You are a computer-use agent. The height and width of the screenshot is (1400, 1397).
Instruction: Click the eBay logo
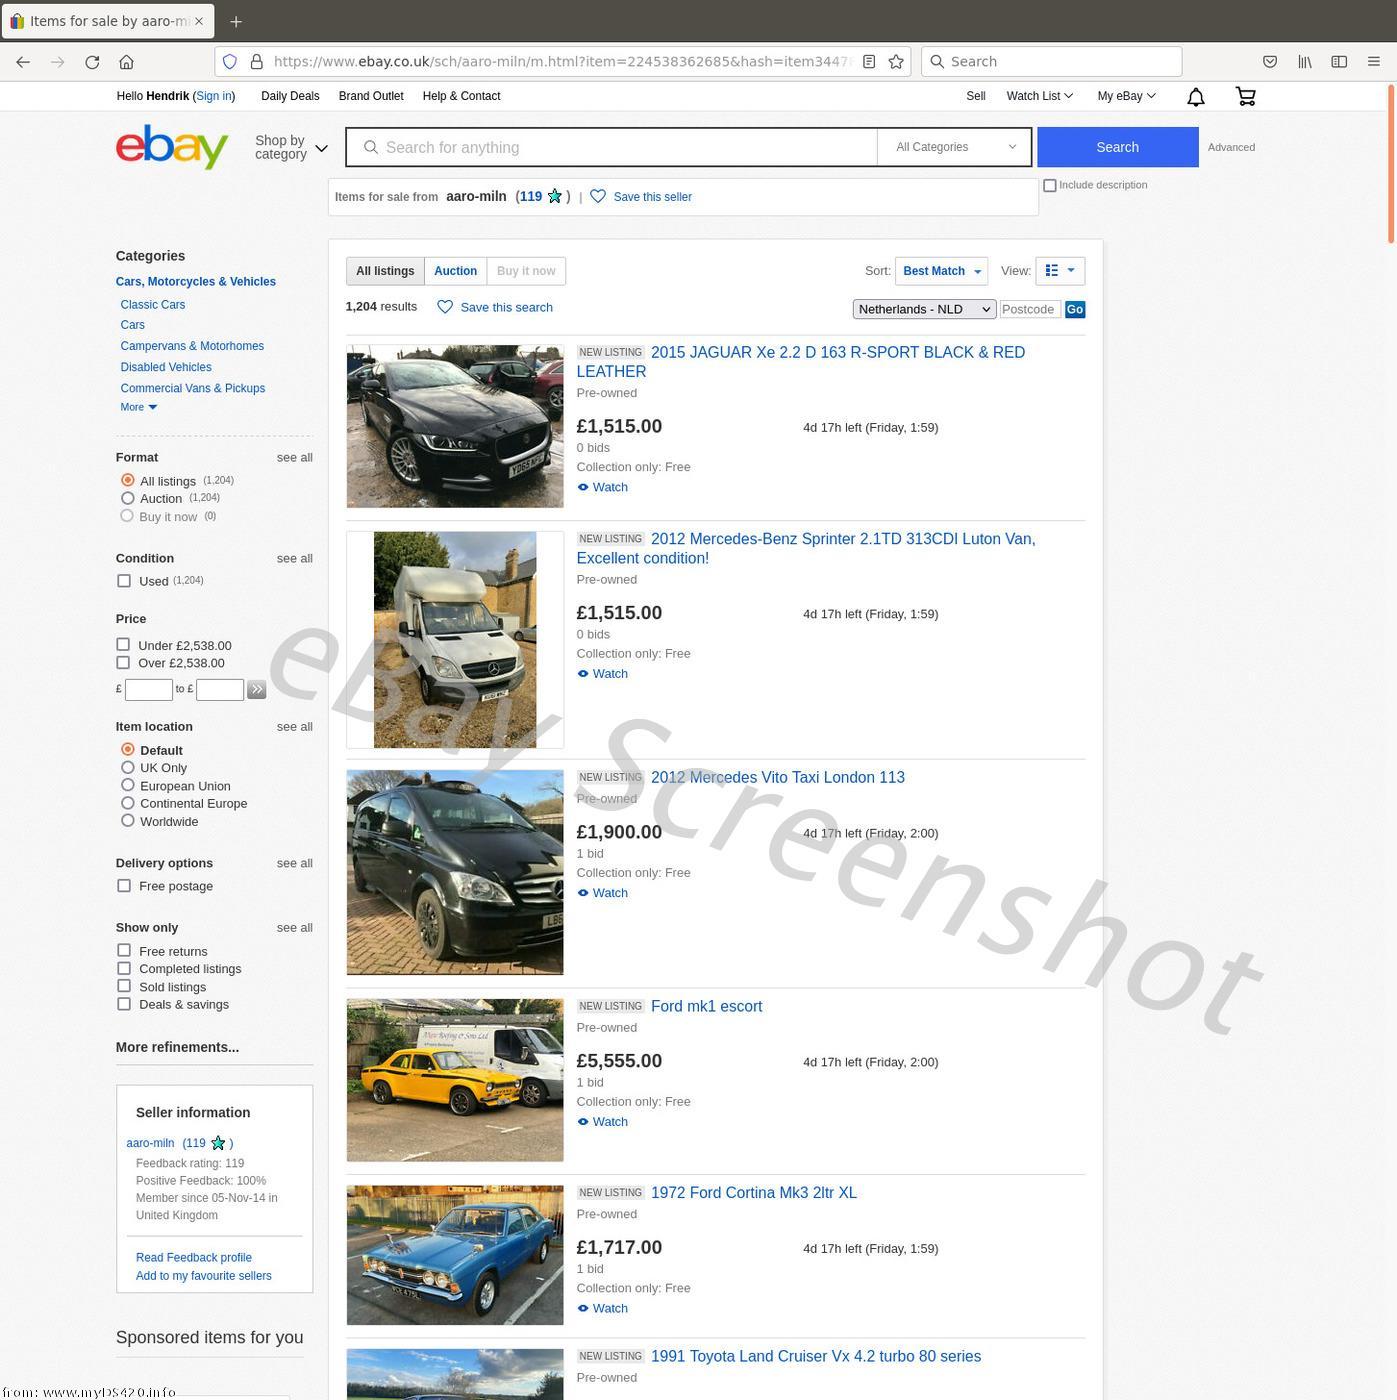pos(172,147)
